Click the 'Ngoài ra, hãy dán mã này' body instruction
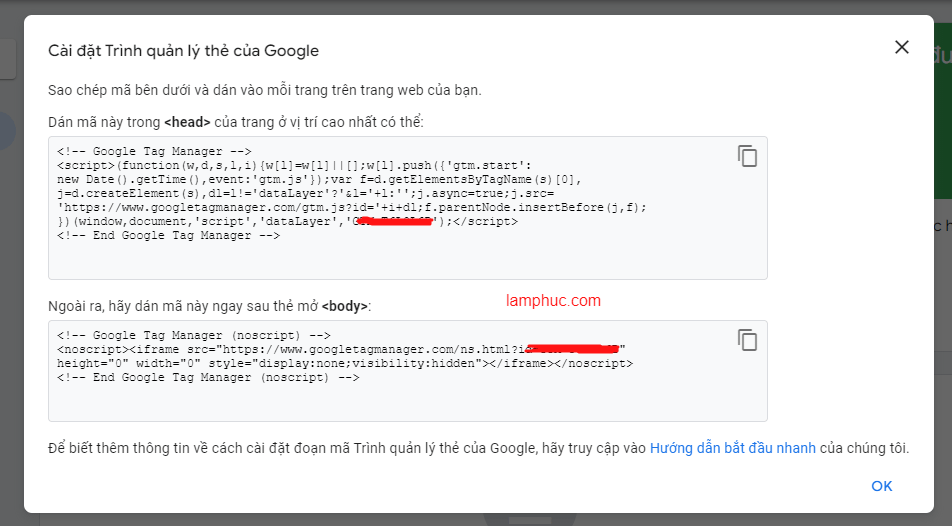Viewport: 952px width, 526px height. 209,306
